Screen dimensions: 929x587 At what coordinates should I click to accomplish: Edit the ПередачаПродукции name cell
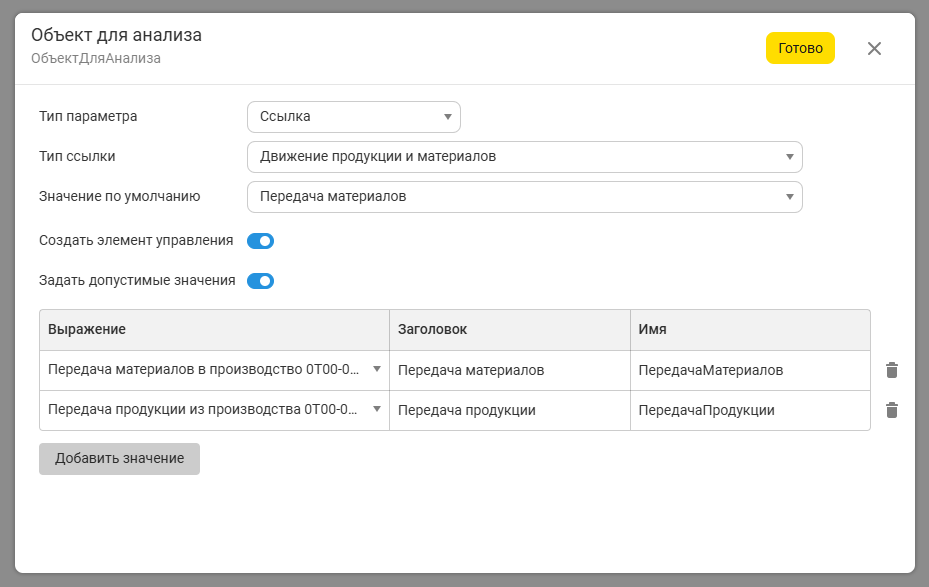[x=750, y=410]
